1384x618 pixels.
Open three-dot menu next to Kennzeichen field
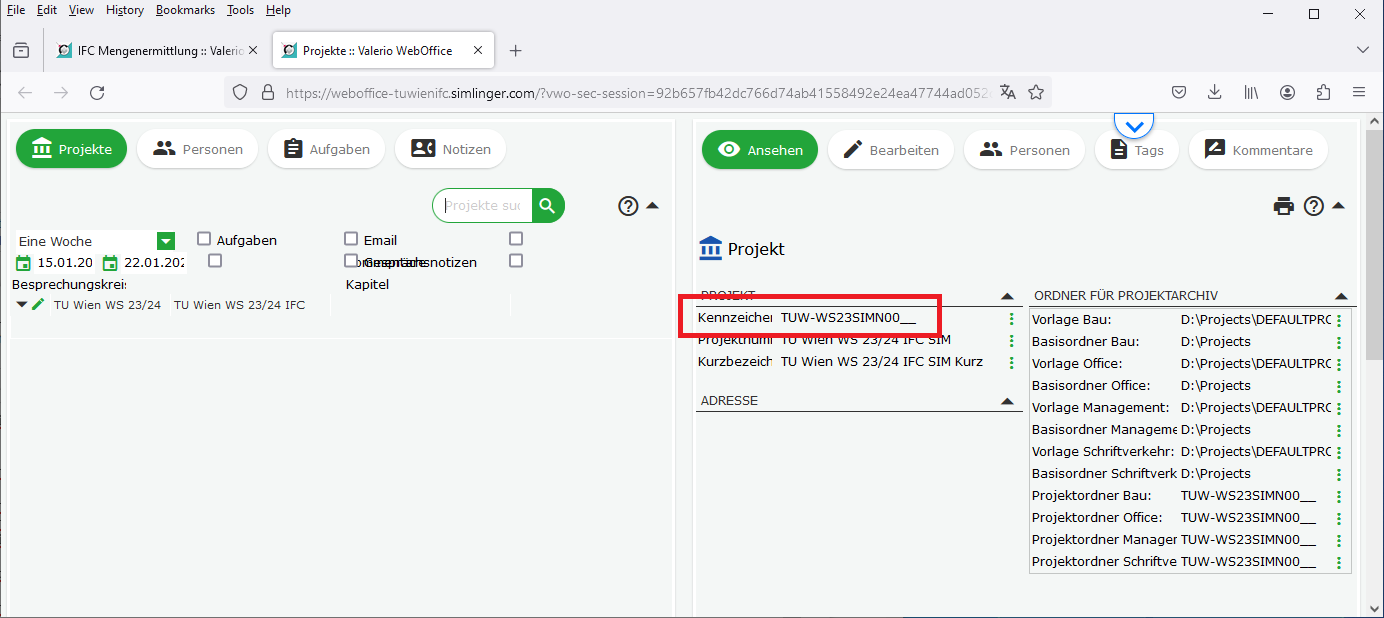(1011, 319)
